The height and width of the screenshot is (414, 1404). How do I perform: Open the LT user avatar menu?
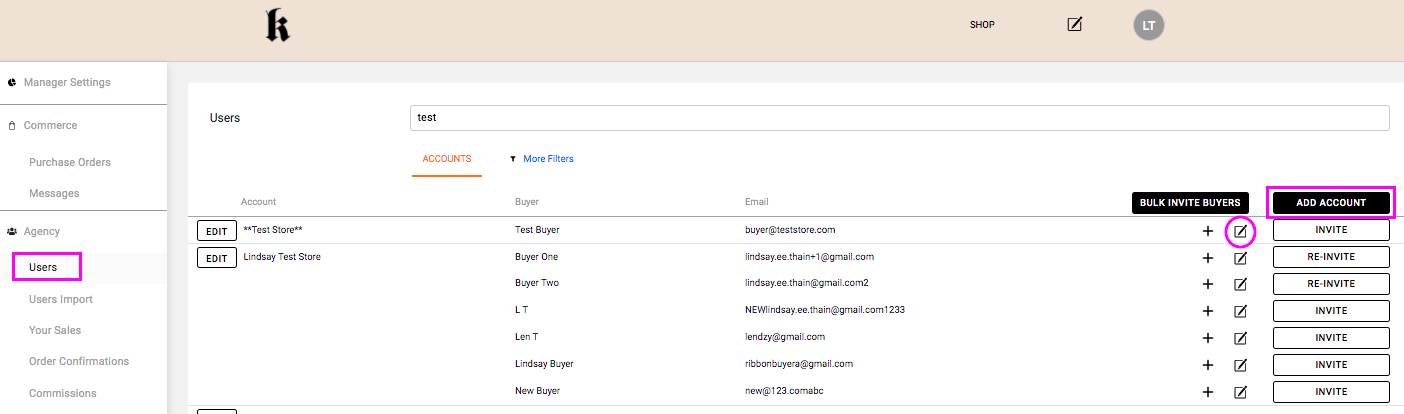(1149, 25)
